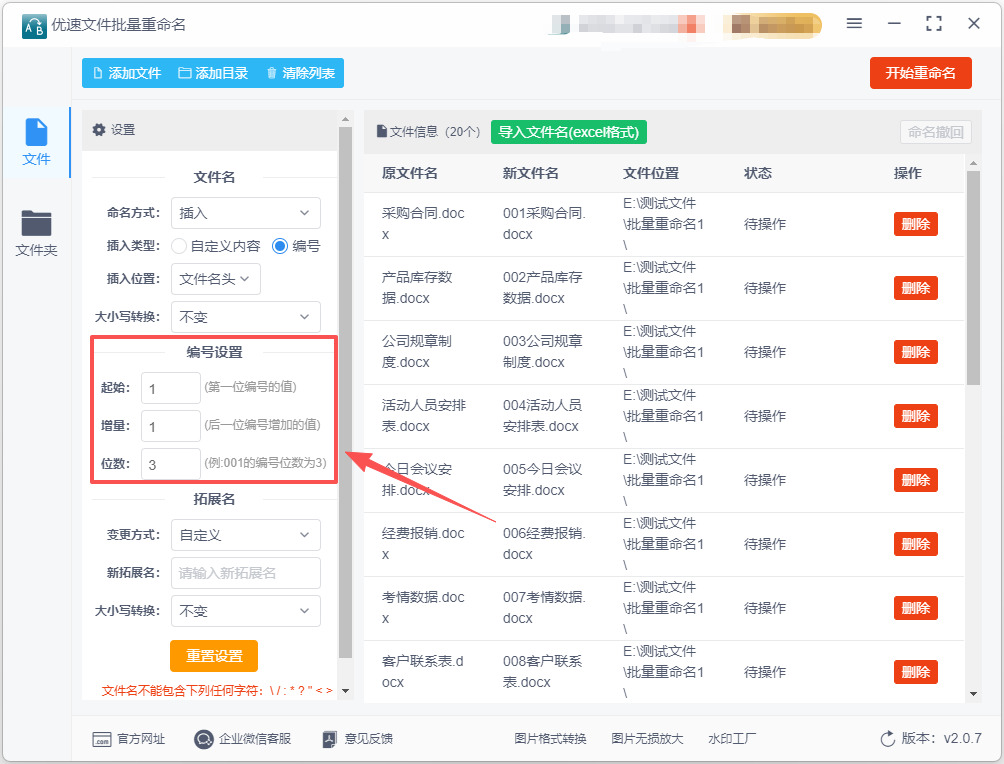Delete the 活动人员安排表.docx row
The height and width of the screenshot is (764, 1004).
click(x=916, y=416)
